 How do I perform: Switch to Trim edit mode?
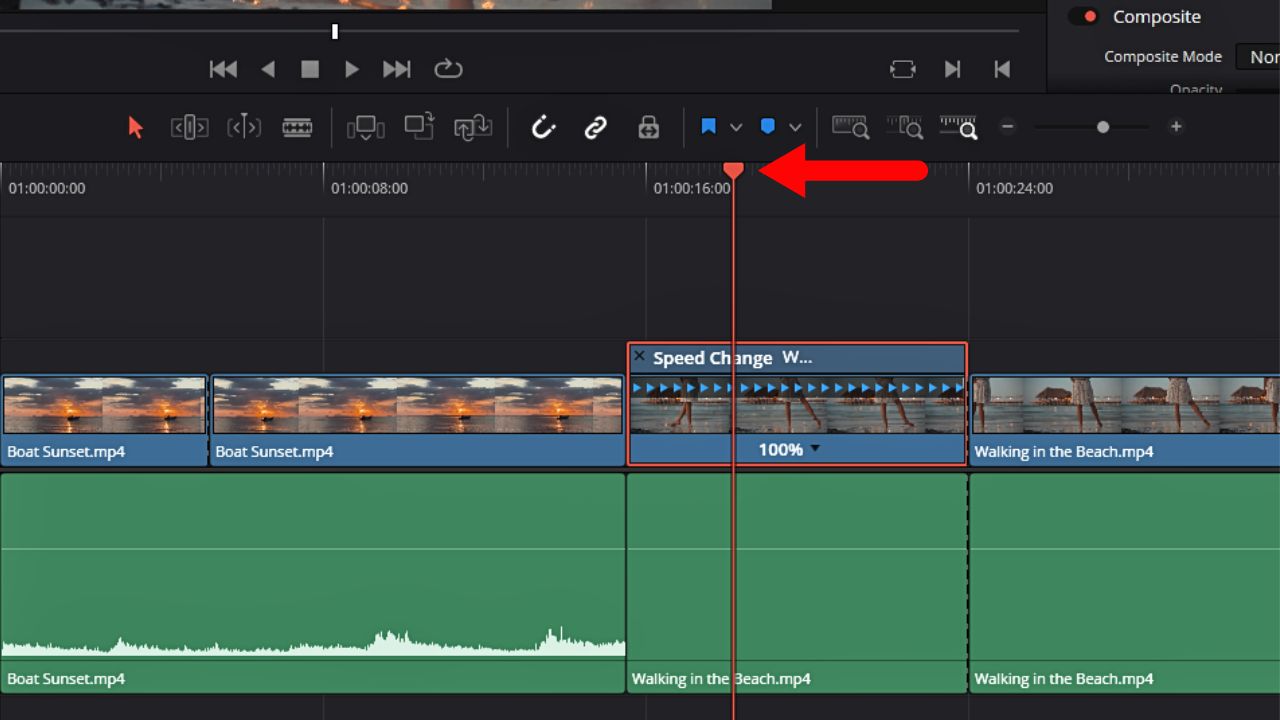[x=189, y=127]
